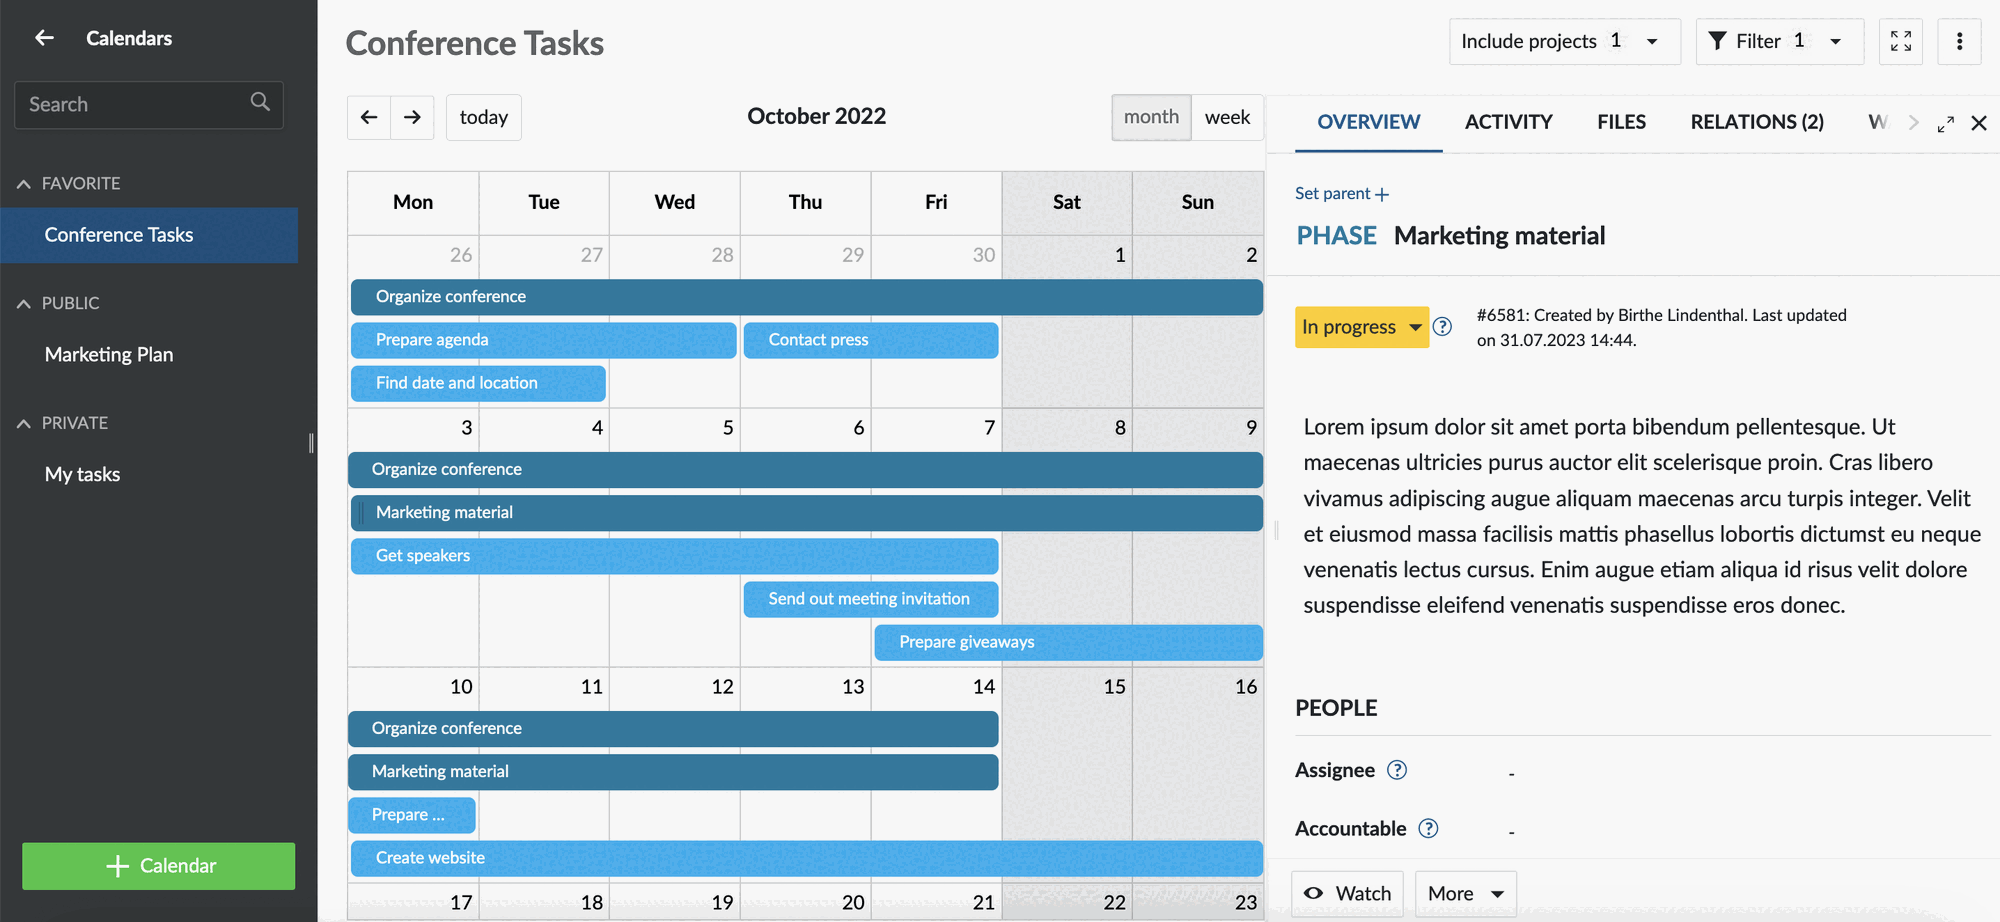
Task: Click the search magnifier icon
Action: click(260, 102)
